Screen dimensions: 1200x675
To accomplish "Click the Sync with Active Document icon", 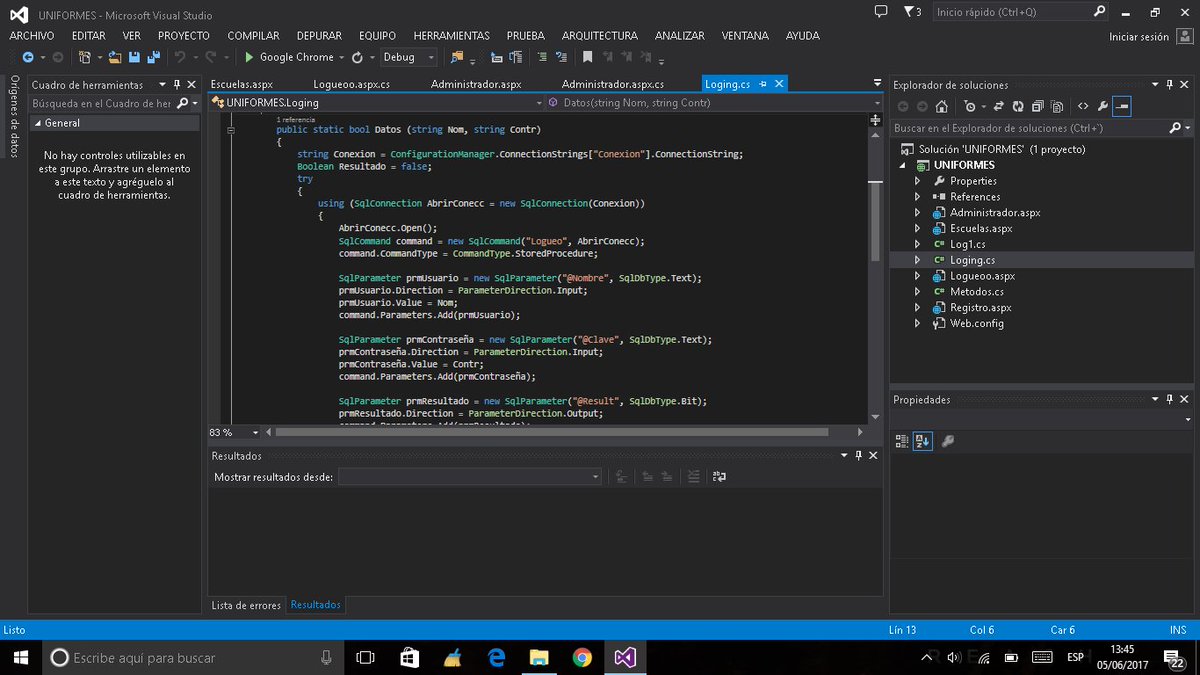I will 998,105.
